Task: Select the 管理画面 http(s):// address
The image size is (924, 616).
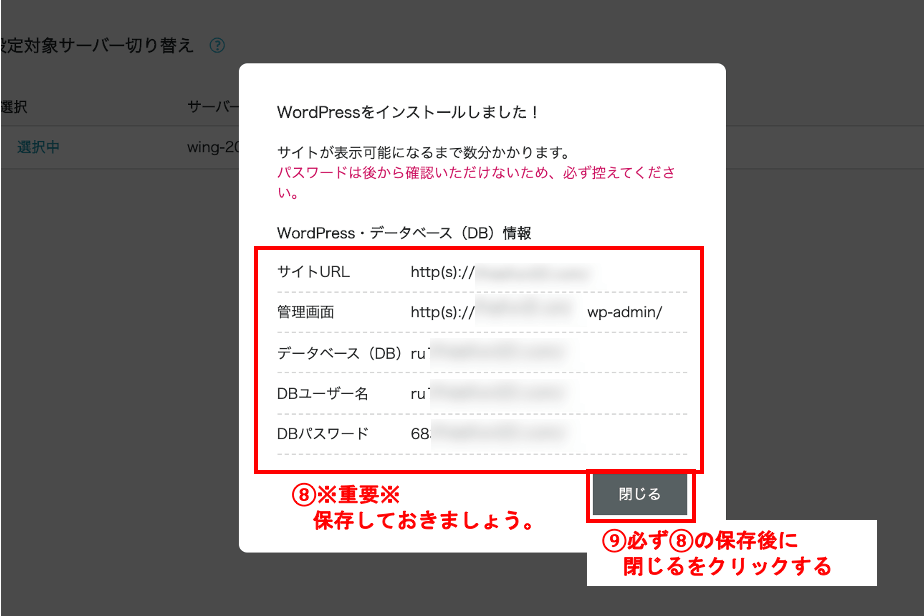Action: [x=536, y=312]
